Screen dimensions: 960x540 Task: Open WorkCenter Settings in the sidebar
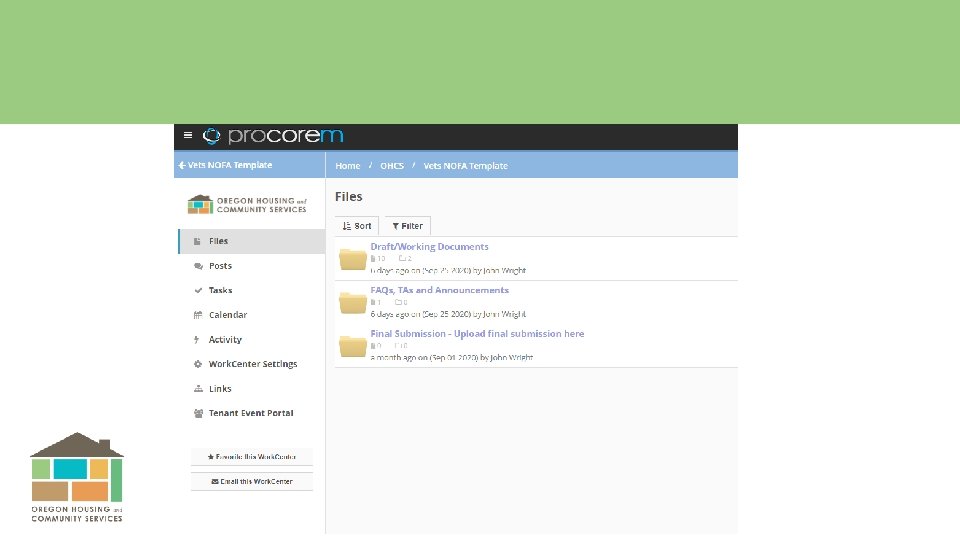click(252, 364)
